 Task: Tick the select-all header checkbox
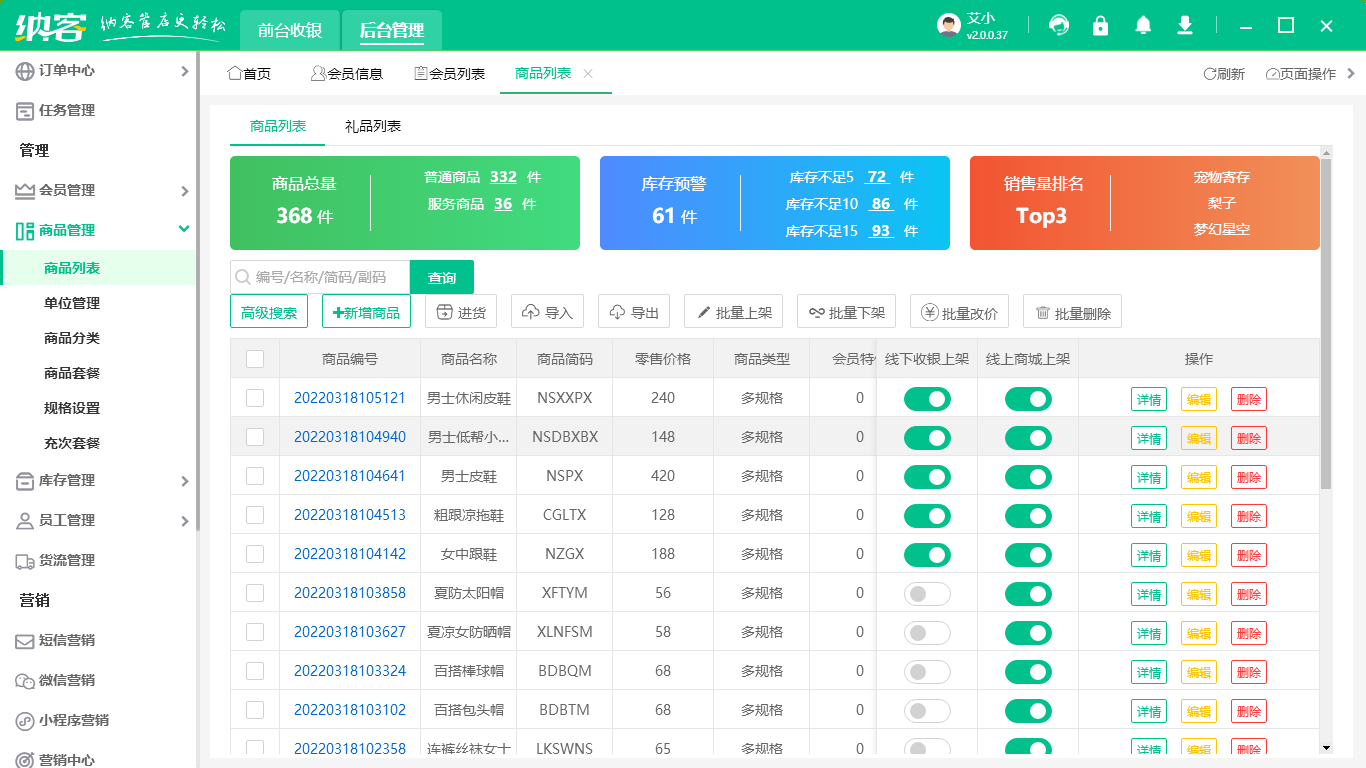pos(255,359)
